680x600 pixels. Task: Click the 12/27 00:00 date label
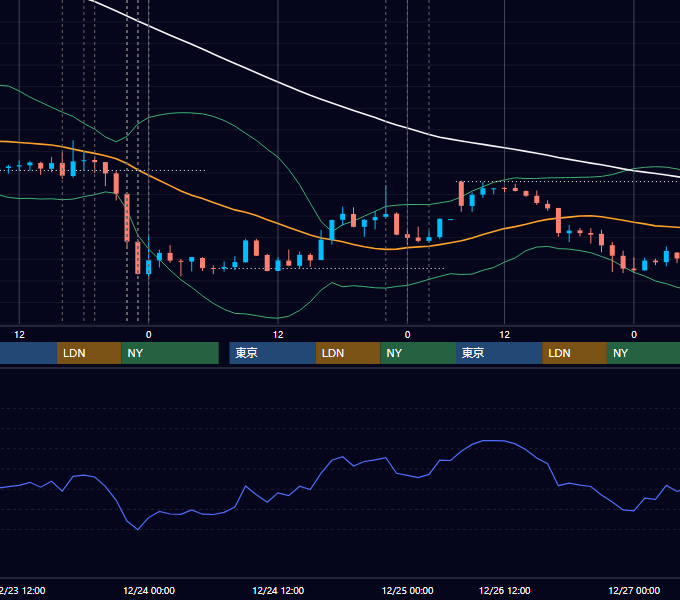tap(634, 590)
